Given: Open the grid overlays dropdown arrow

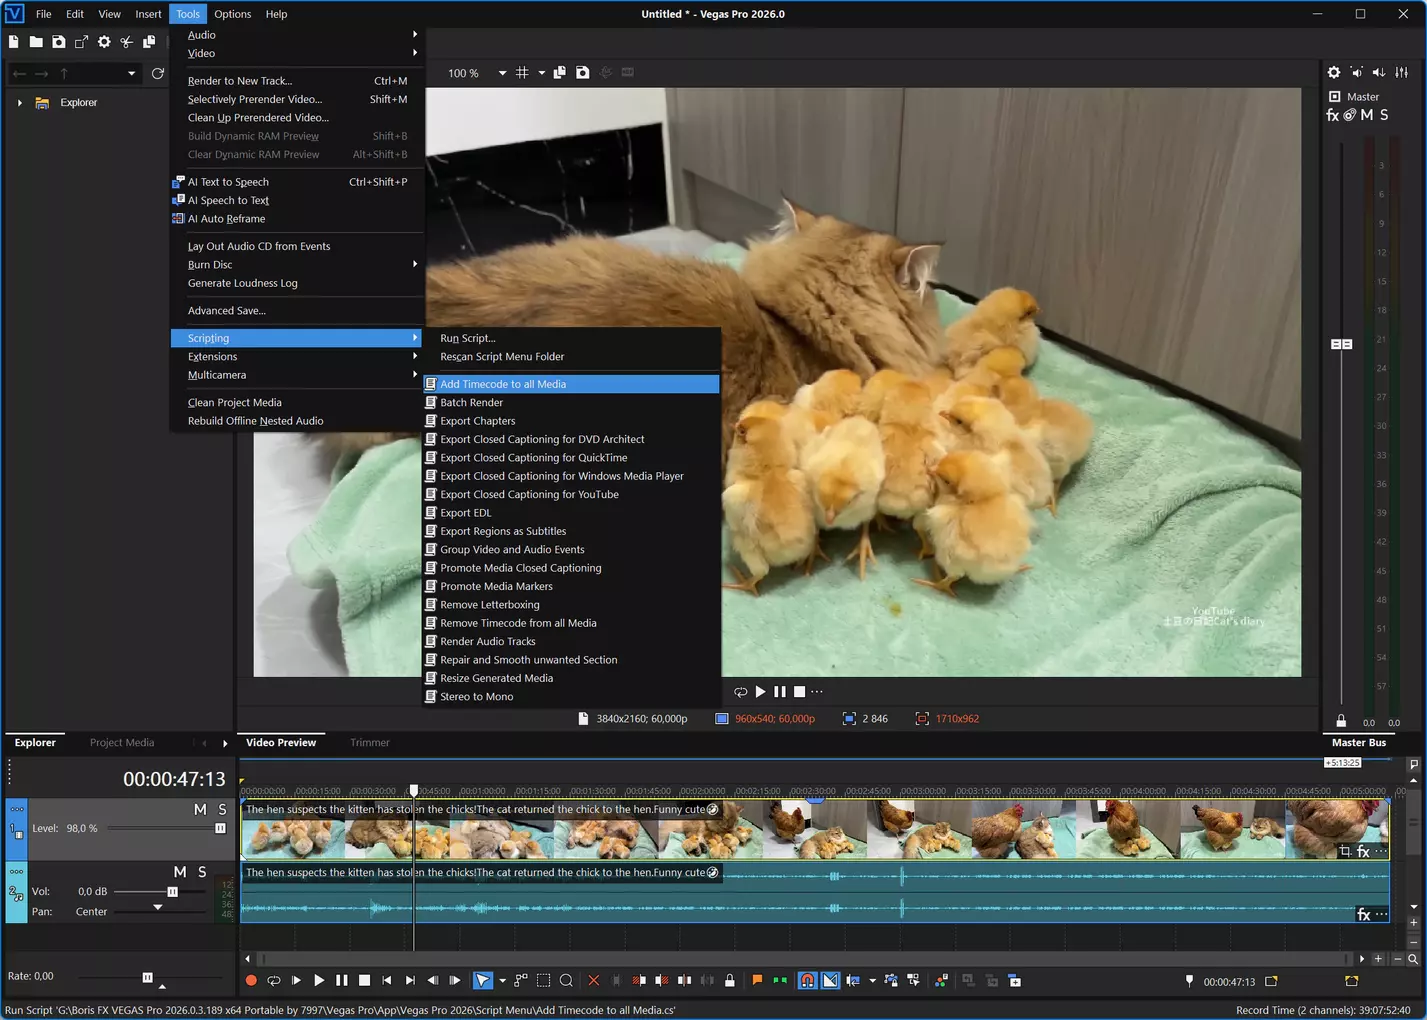Looking at the screenshot, I should (x=542, y=73).
